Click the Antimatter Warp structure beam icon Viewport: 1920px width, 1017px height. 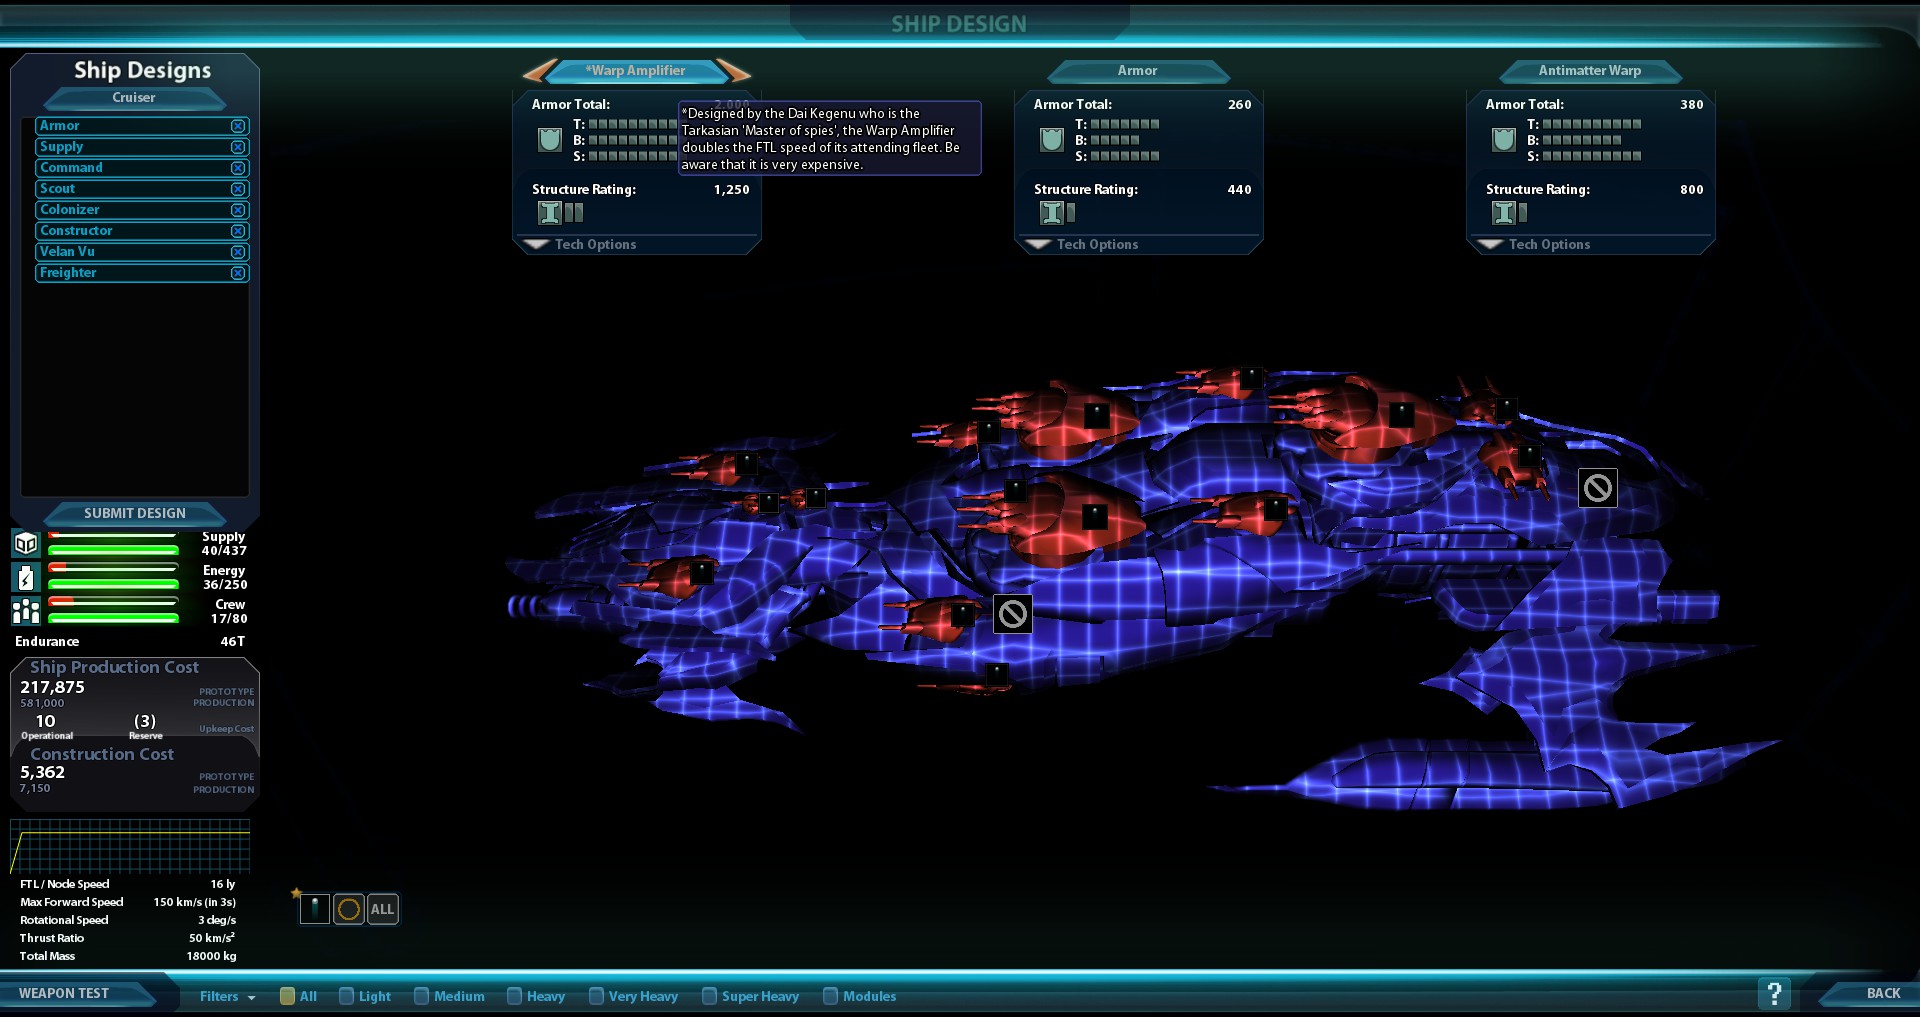coord(1504,212)
